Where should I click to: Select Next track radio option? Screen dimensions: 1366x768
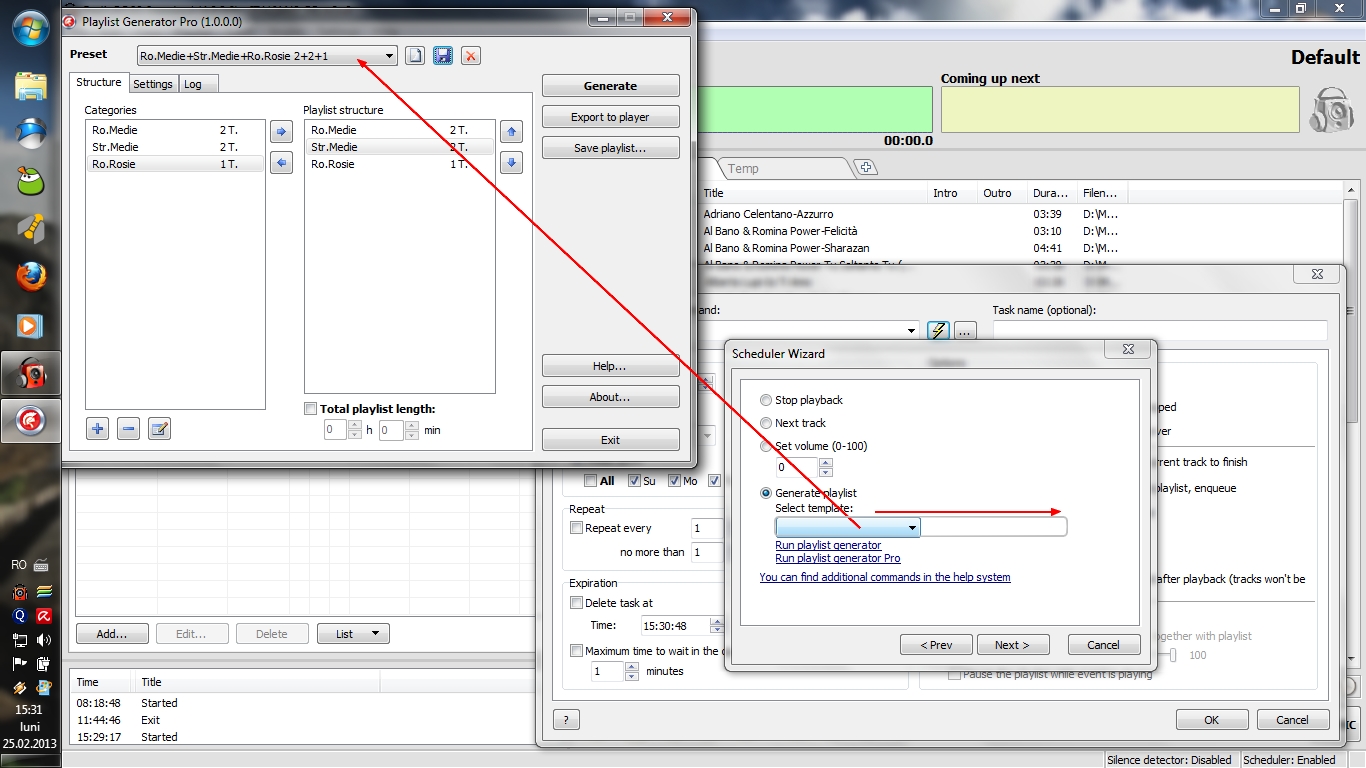click(x=767, y=423)
